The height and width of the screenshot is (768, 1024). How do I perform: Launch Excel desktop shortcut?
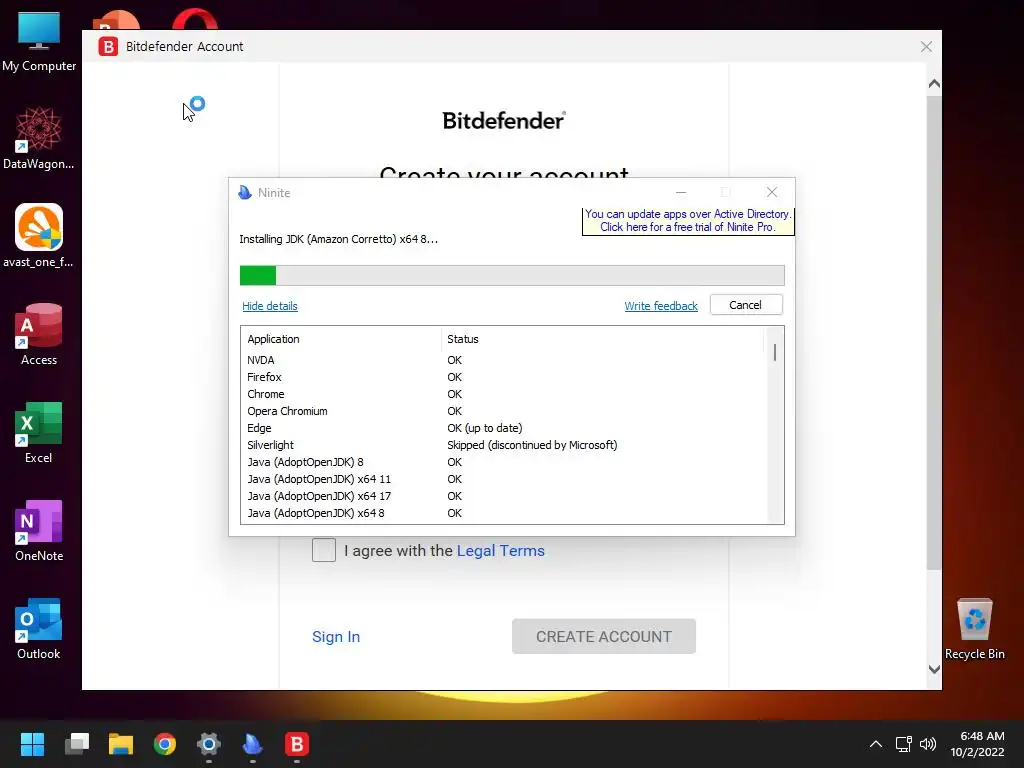coord(39,432)
